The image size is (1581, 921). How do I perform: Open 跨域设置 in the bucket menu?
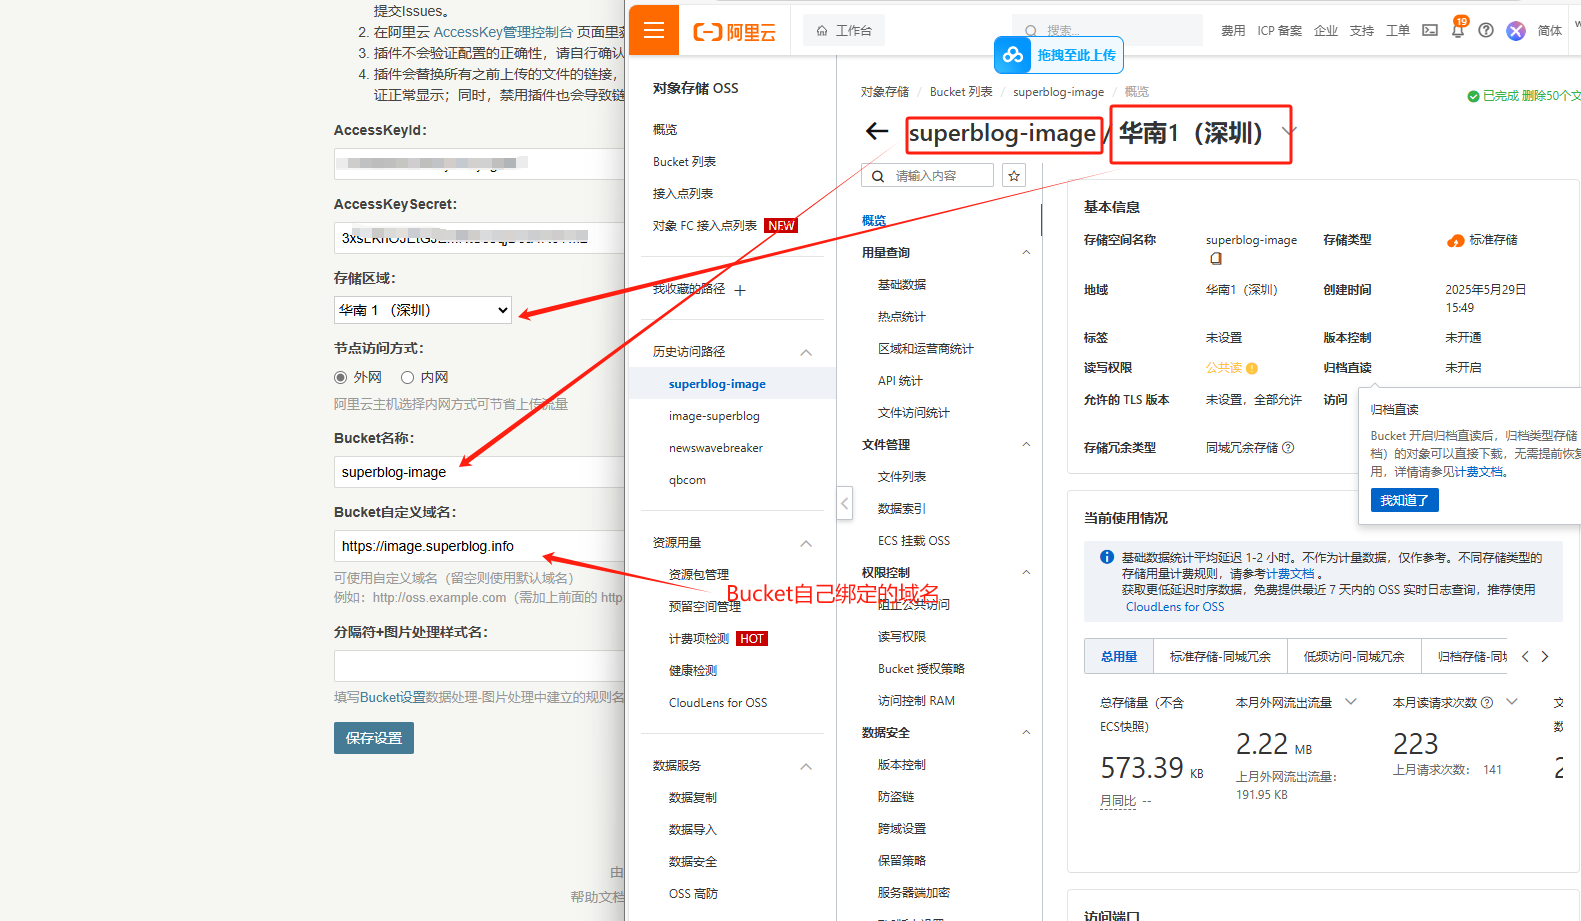click(902, 829)
